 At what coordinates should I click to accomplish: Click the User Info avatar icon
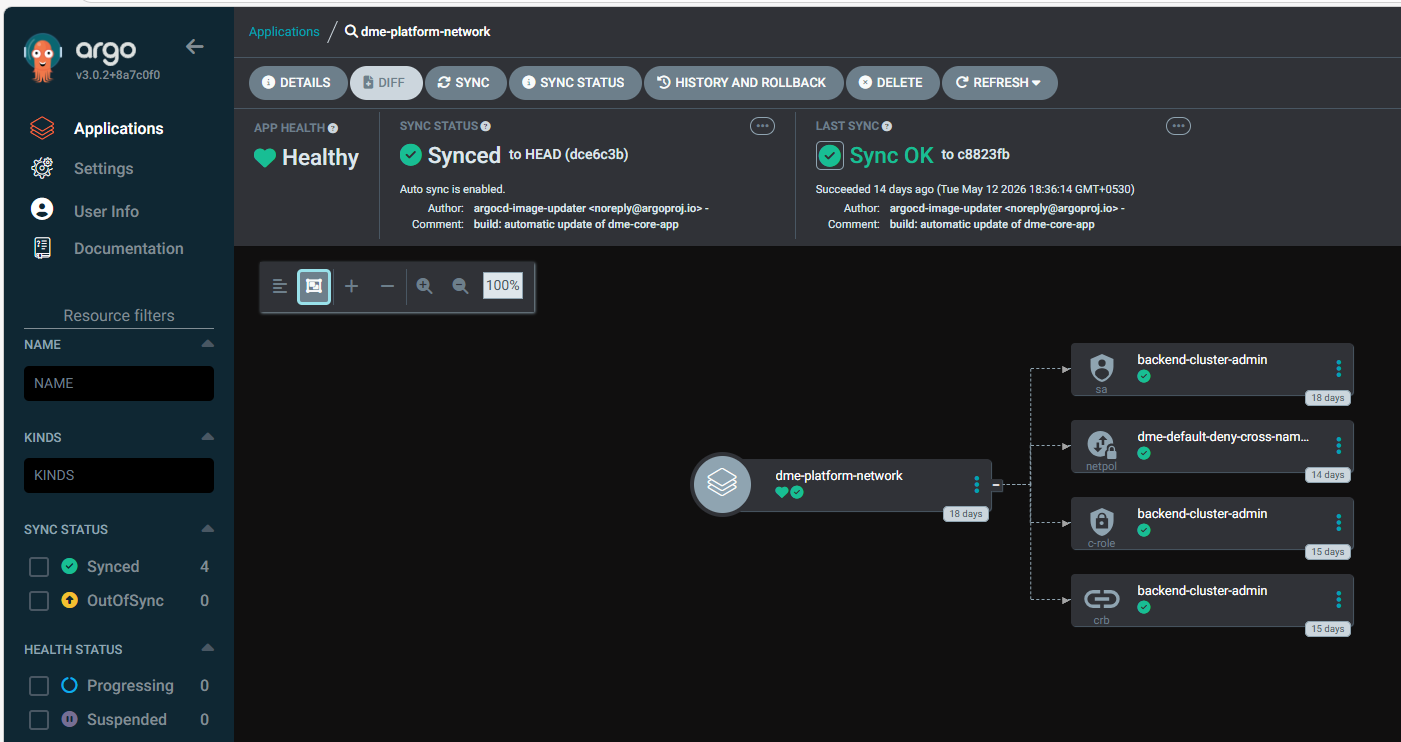42,209
